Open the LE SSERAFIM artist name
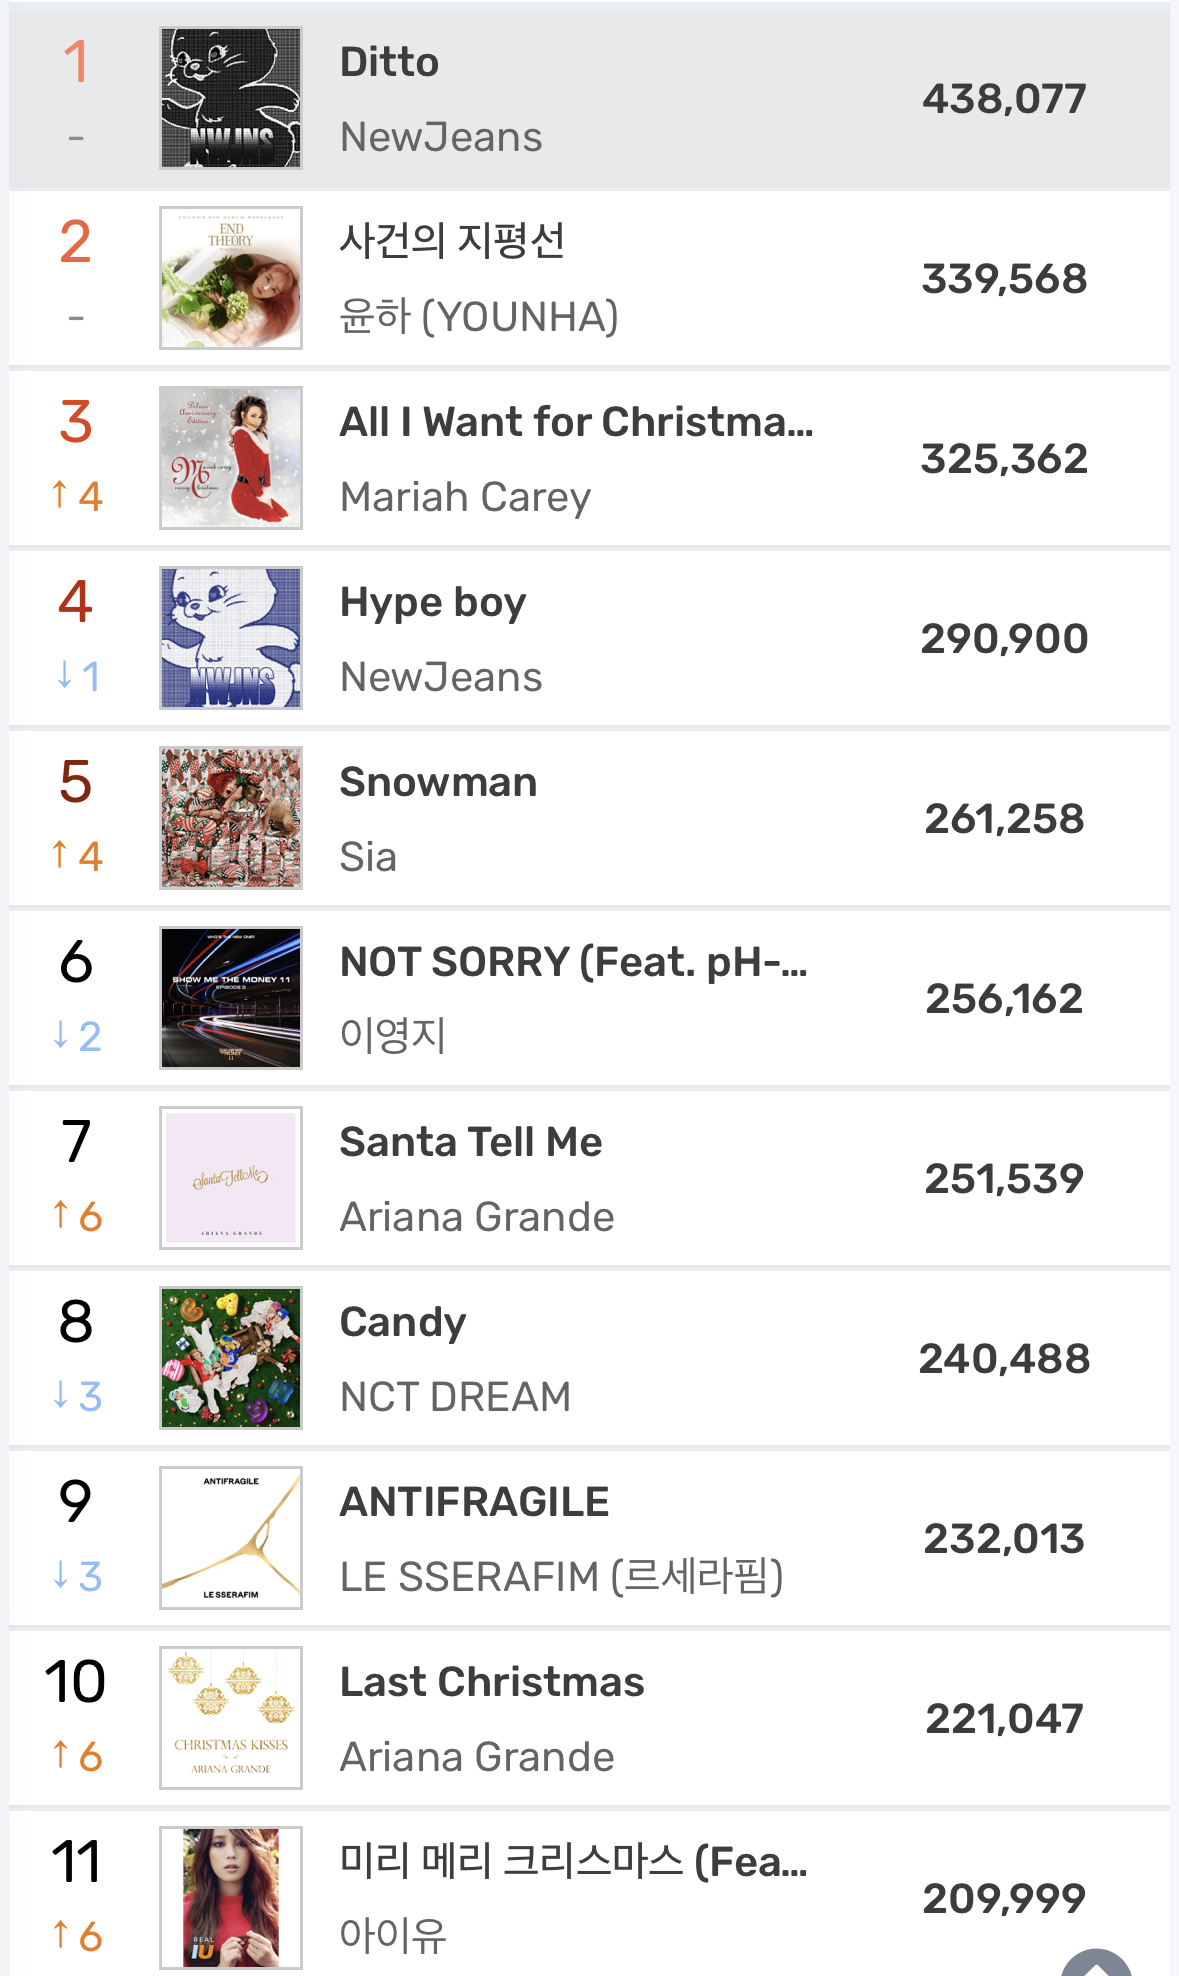The image size is (1179, 1976). (562, 1577)
